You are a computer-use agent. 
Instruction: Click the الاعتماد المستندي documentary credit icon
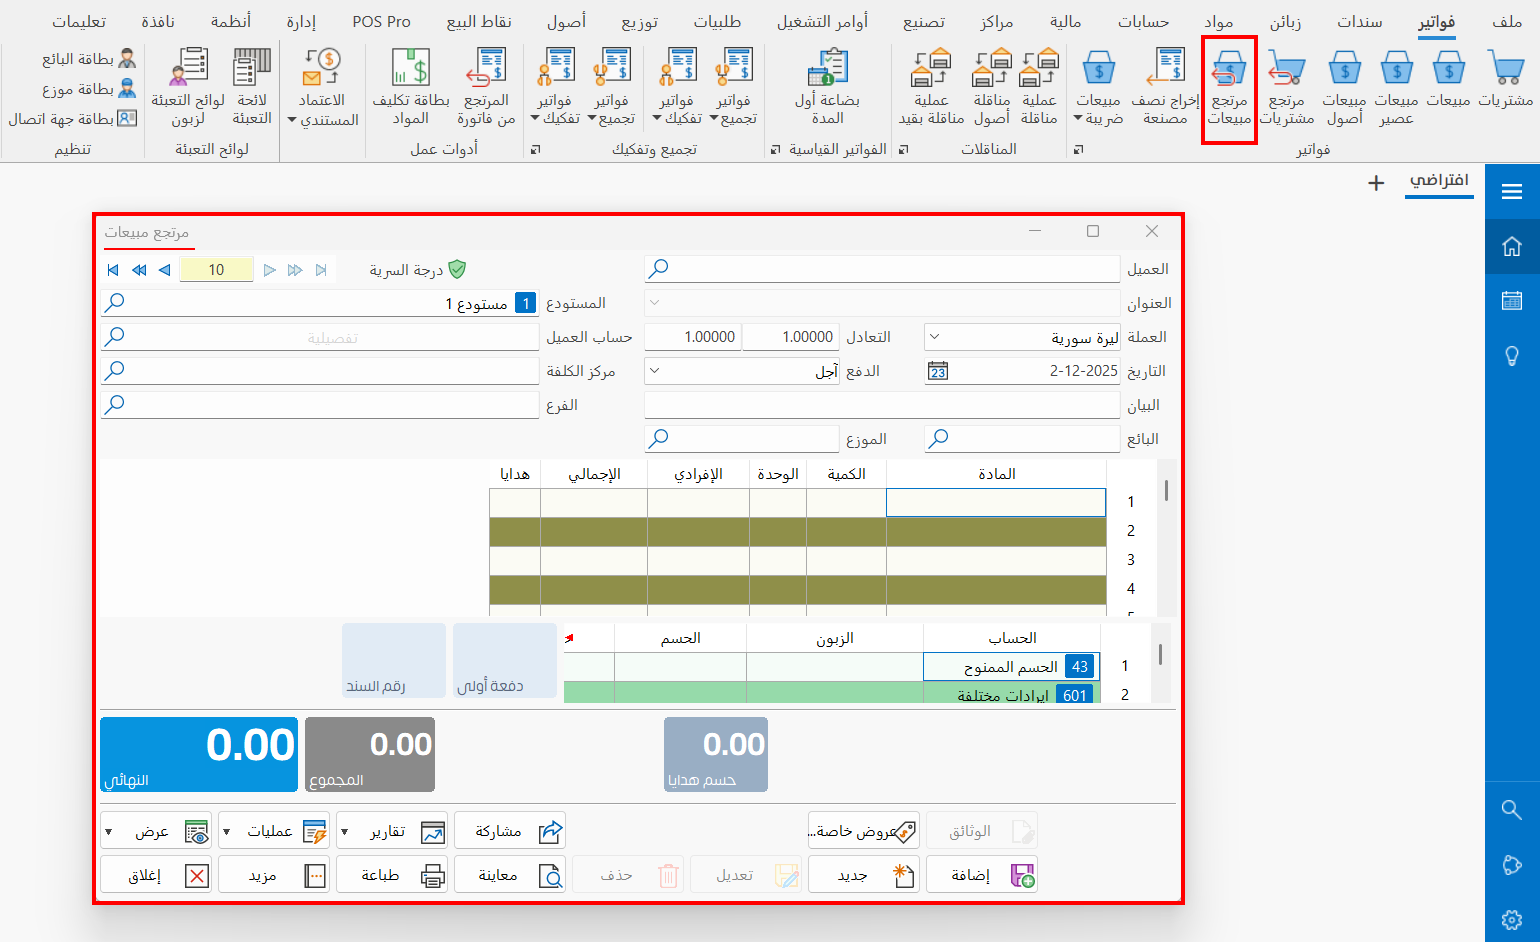coord(322,88)
